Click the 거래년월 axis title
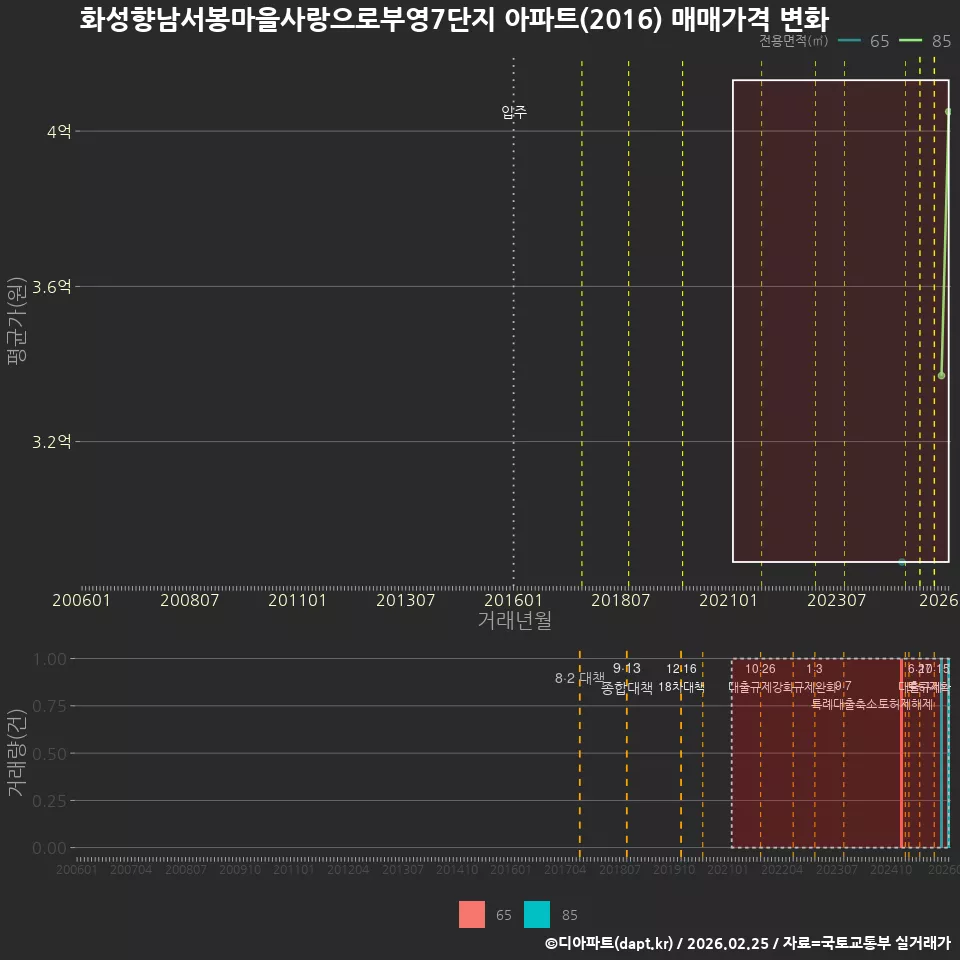Viewport: 960px width, 960px height. tap(514, 620)
